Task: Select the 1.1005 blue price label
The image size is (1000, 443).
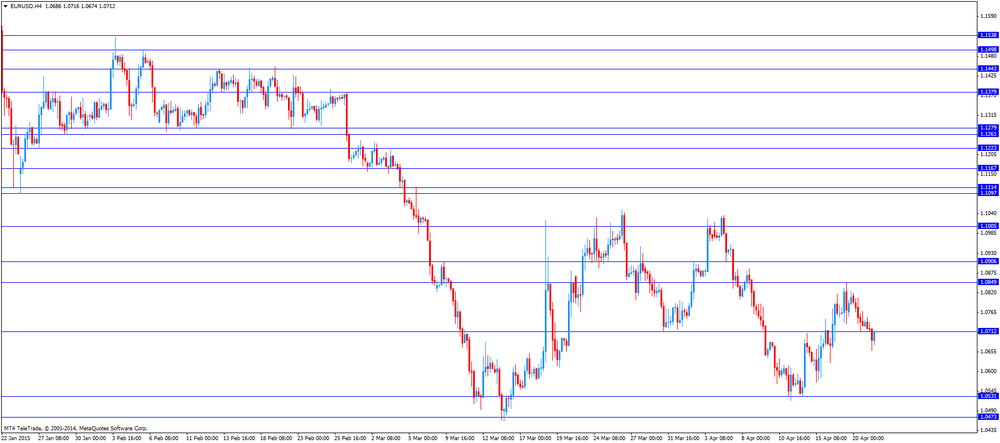Action: (987, 226)
